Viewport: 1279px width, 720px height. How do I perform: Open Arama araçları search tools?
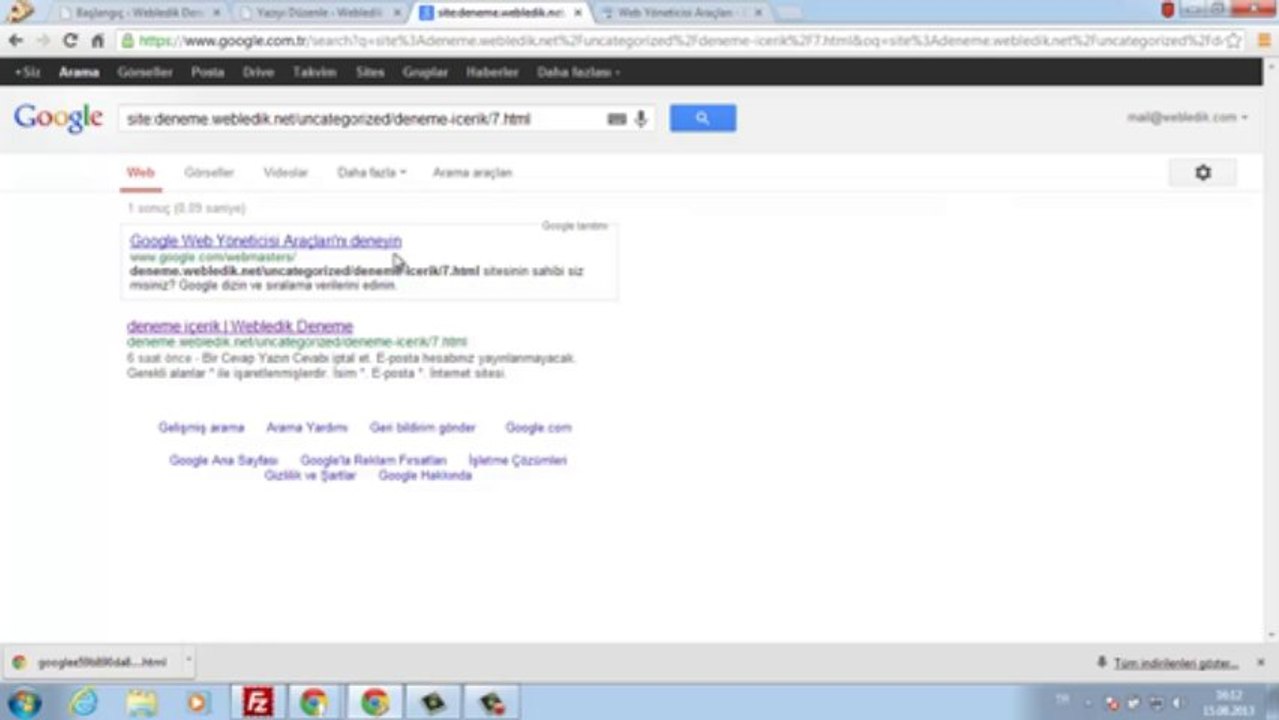pyautogui.click(x=472, y=173)
